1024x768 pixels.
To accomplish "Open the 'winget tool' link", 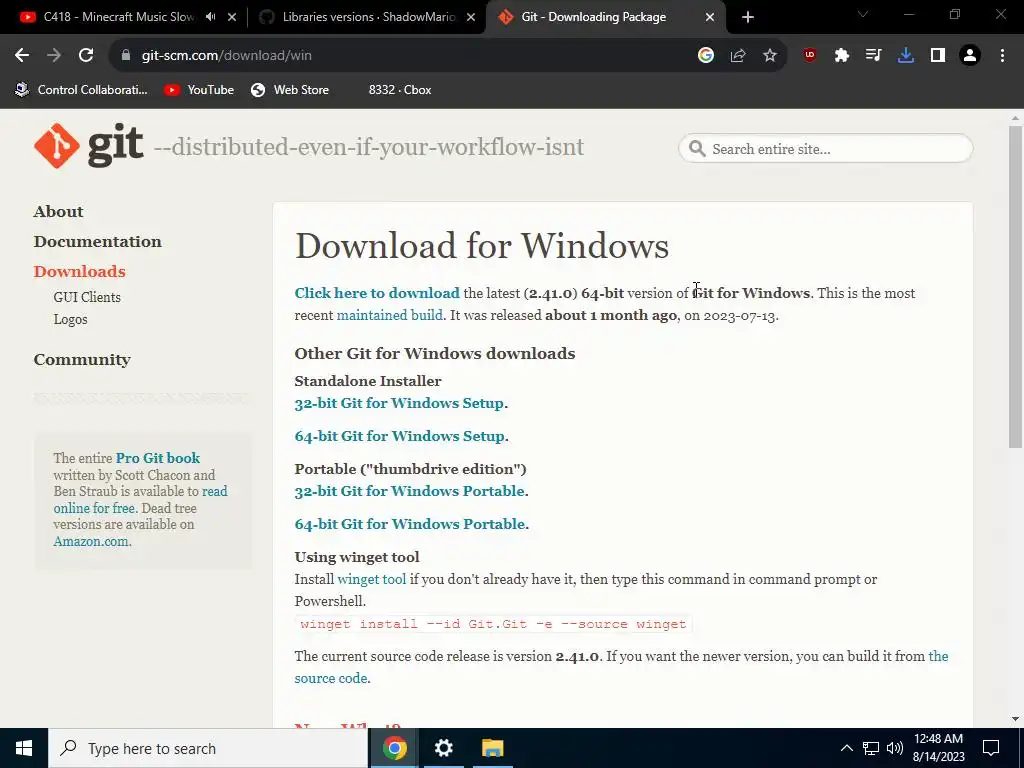I will pyautogui.click(x=372, y=579).
